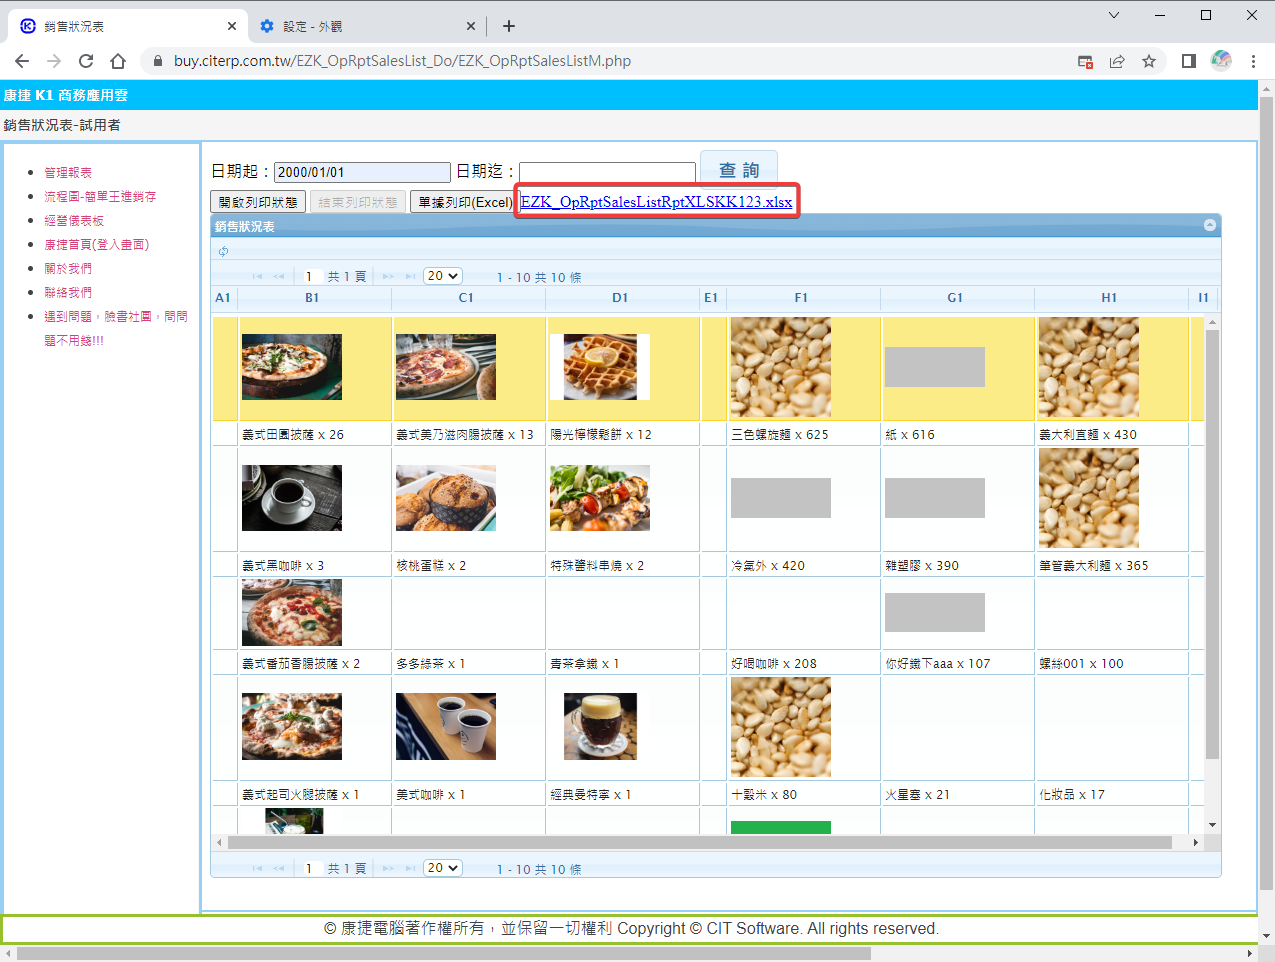The height and width of the screenshot is (962, 1275).
Task: Go to the browser home page
Action: [118, 61]
